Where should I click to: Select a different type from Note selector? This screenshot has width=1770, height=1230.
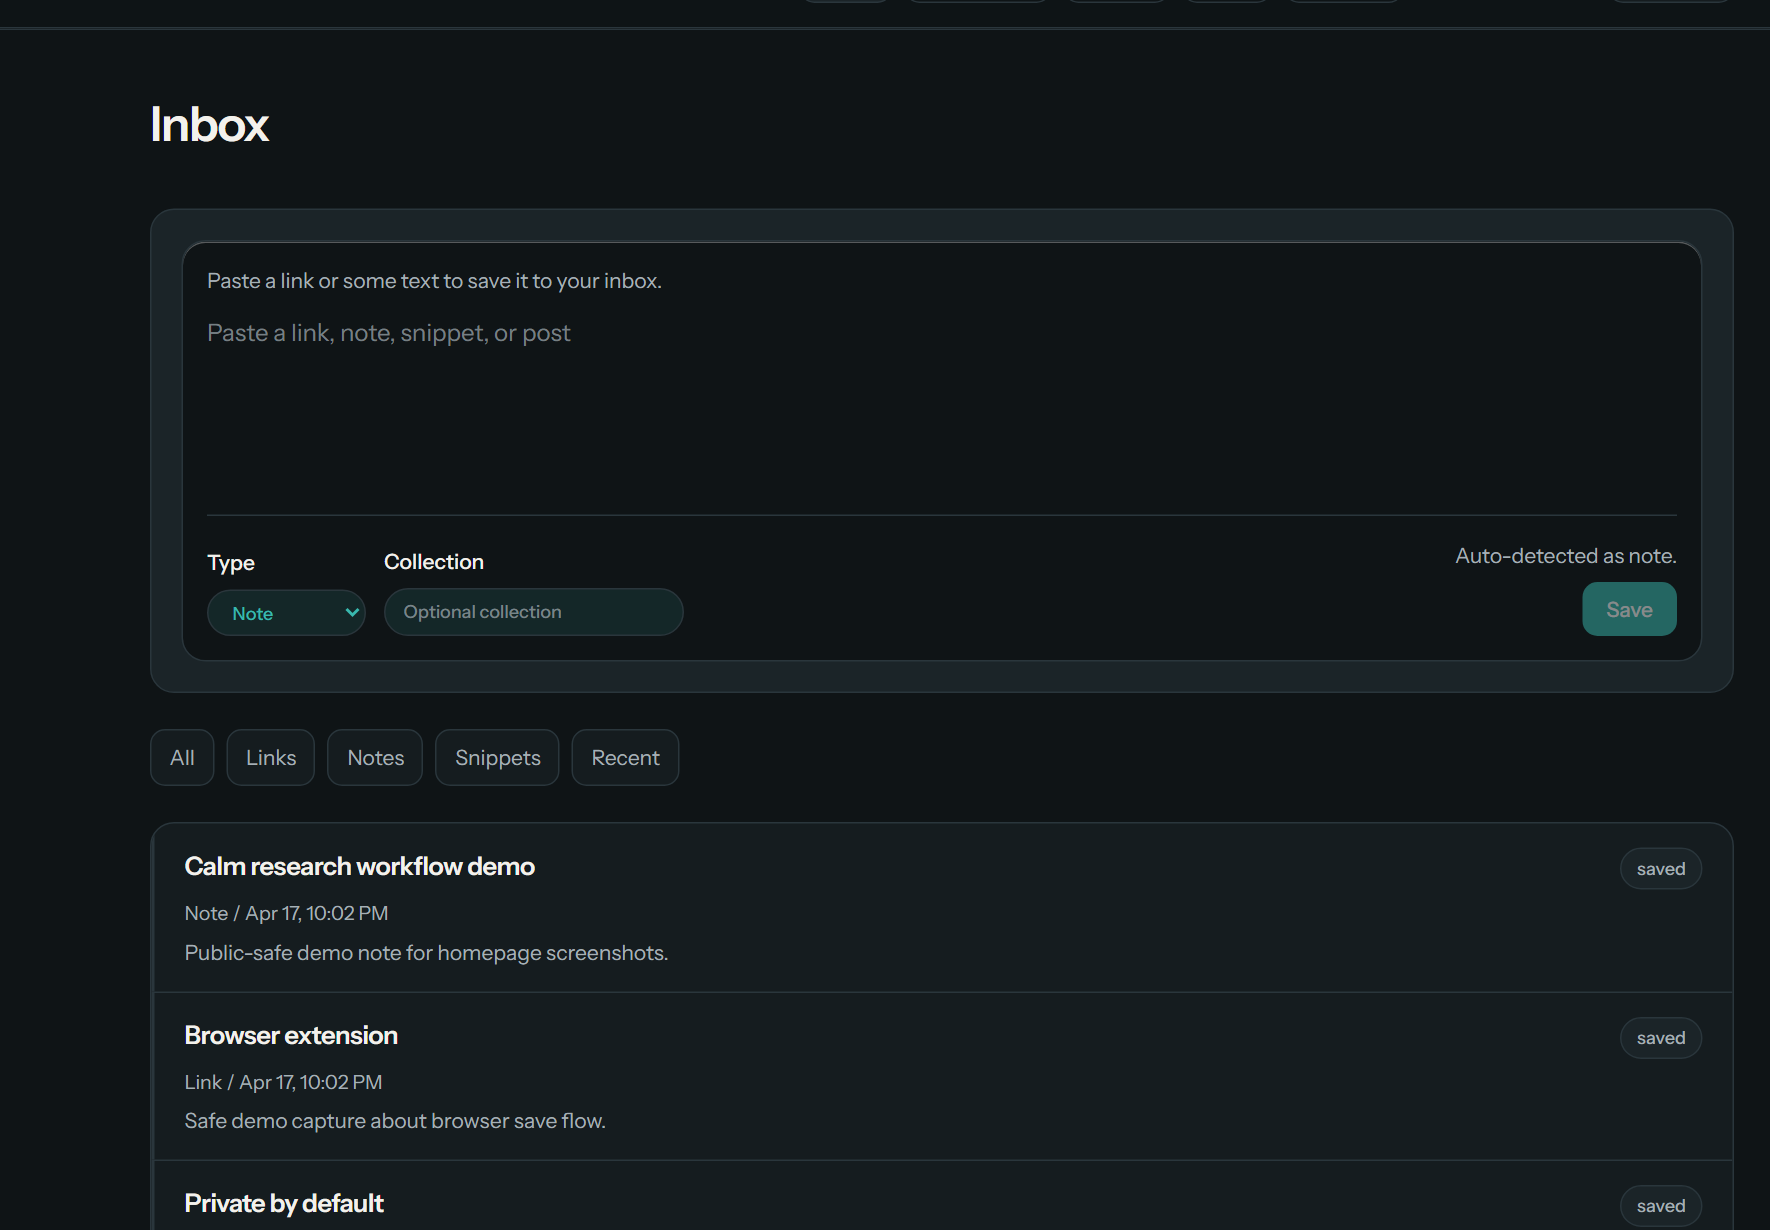(286, 612)
